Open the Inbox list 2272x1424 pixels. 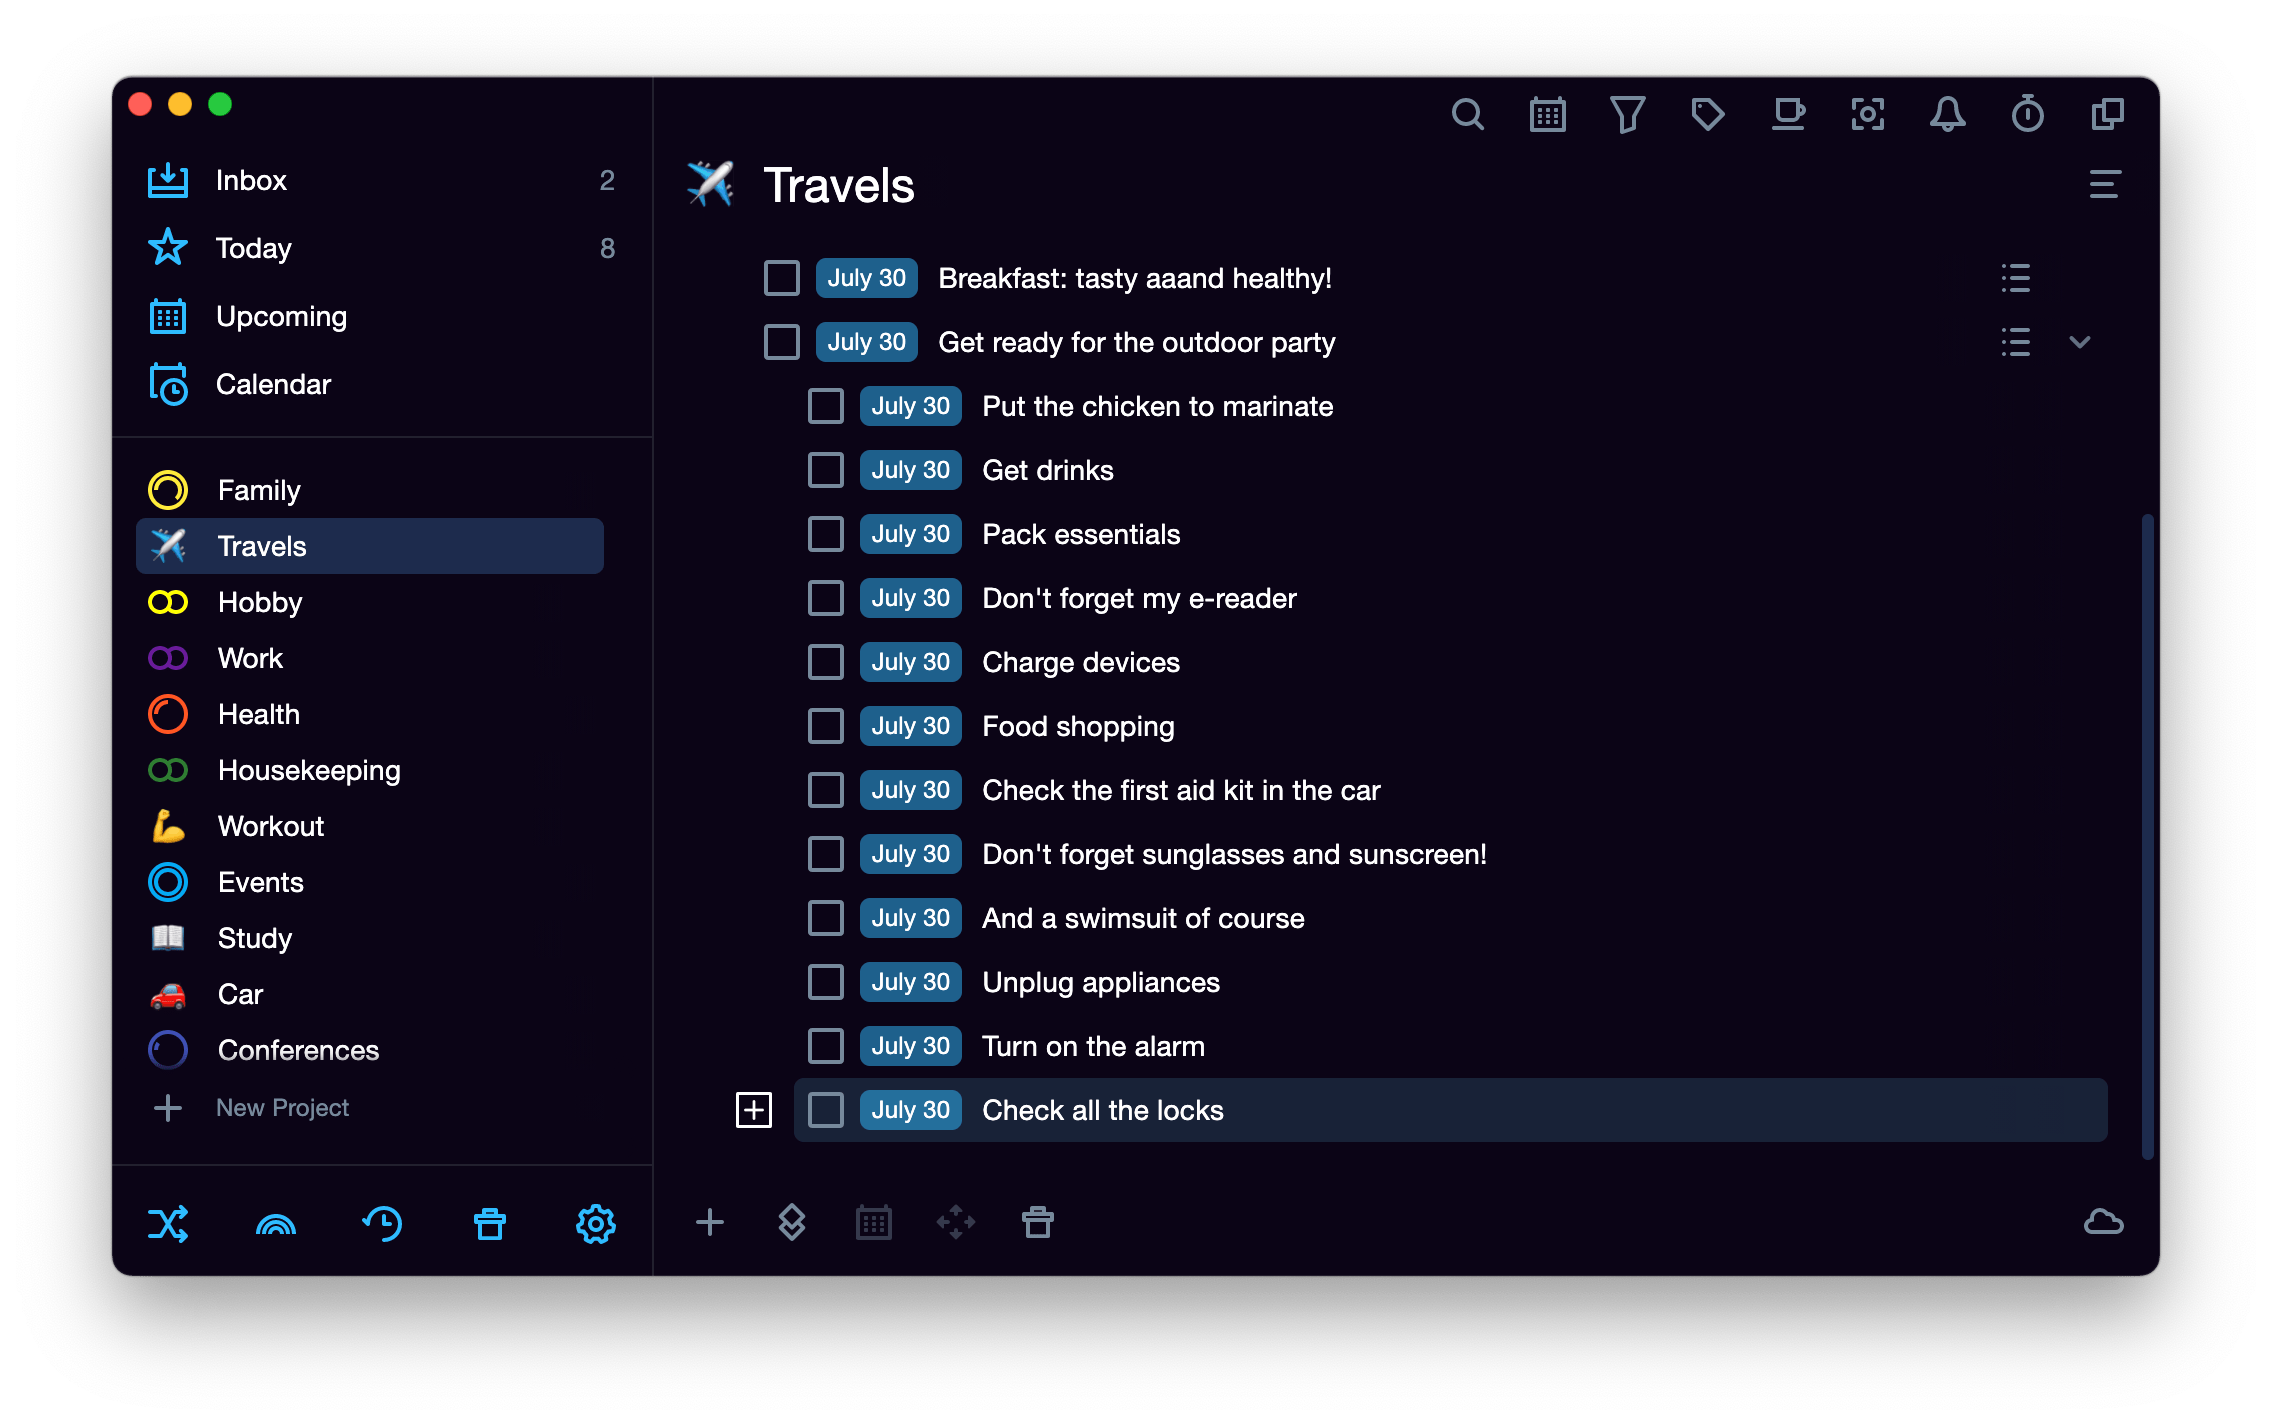click(x=380, y=181)
